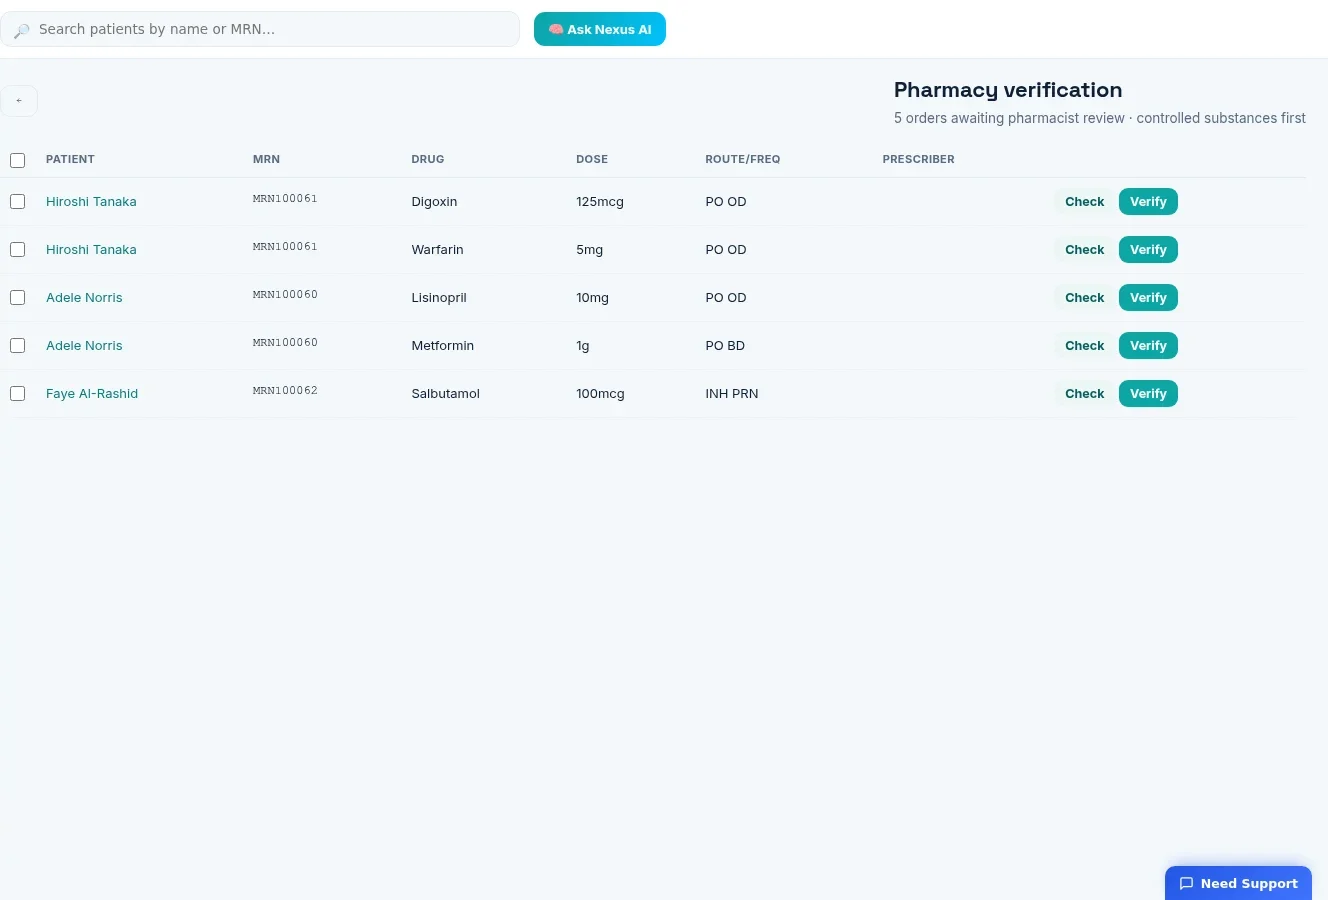1328x900 pixels.
Task: Check the Salbutamol order checkbox
Action: click(17, 393)
